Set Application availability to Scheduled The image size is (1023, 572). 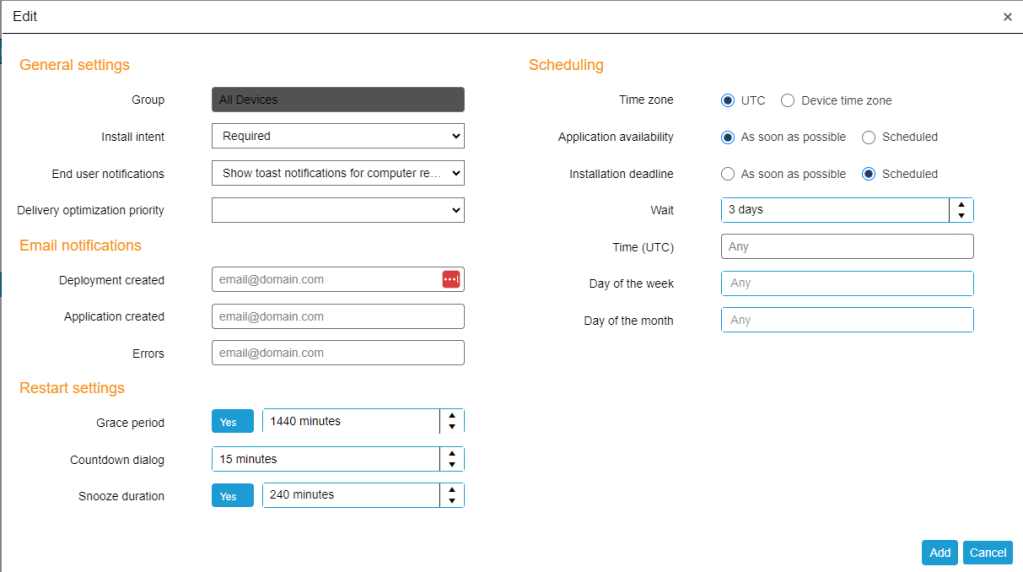pyautogui.click(x=869, y=137)
